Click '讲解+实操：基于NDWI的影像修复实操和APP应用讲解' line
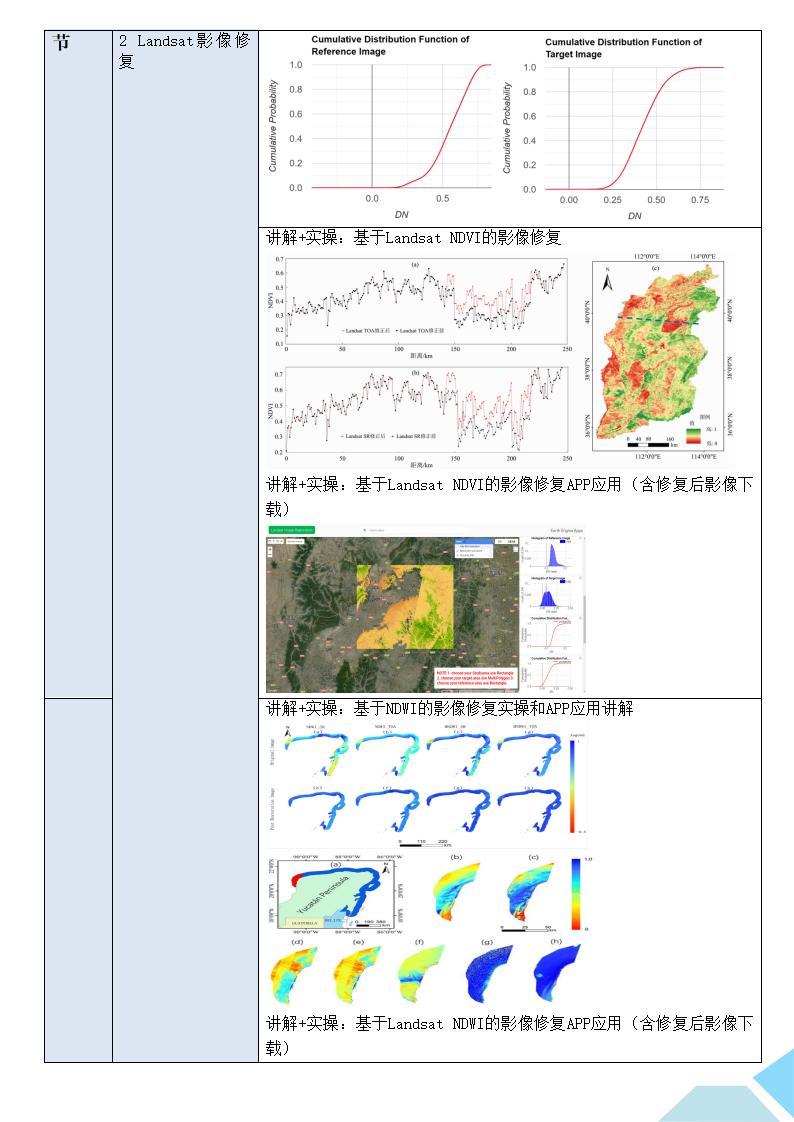794x1122 pixels. (x=449, y=708)
